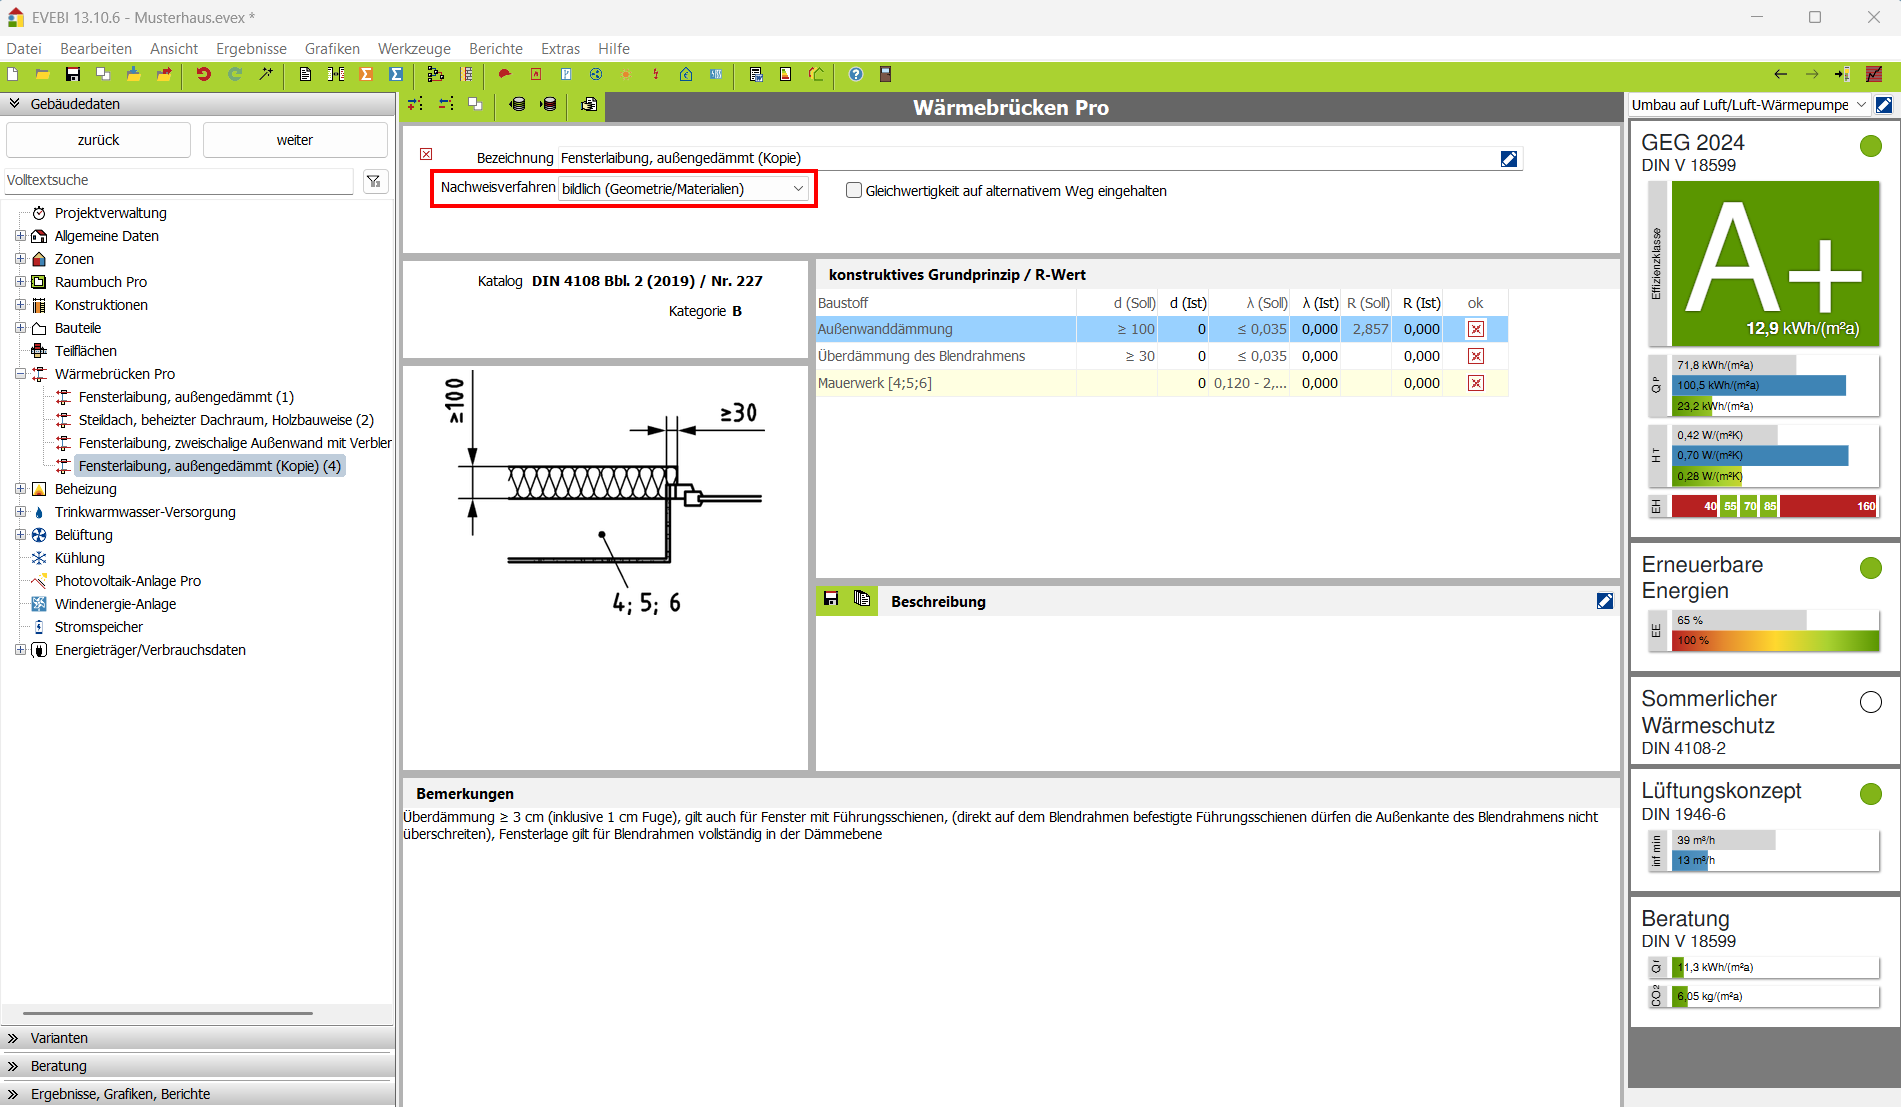Image resolution: width=1901 pixels, height=1107 pixels.
Task: Open the Berichte menu
Action: pos(495,49)
